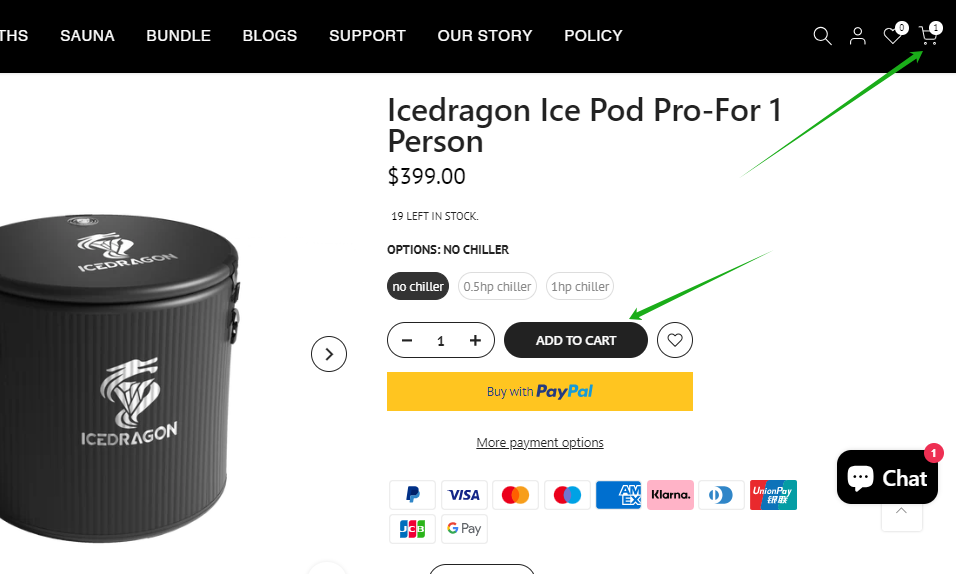Click the ADD TO CART button
This screenshot has width=956, height=574.
[x=576, y=340]
